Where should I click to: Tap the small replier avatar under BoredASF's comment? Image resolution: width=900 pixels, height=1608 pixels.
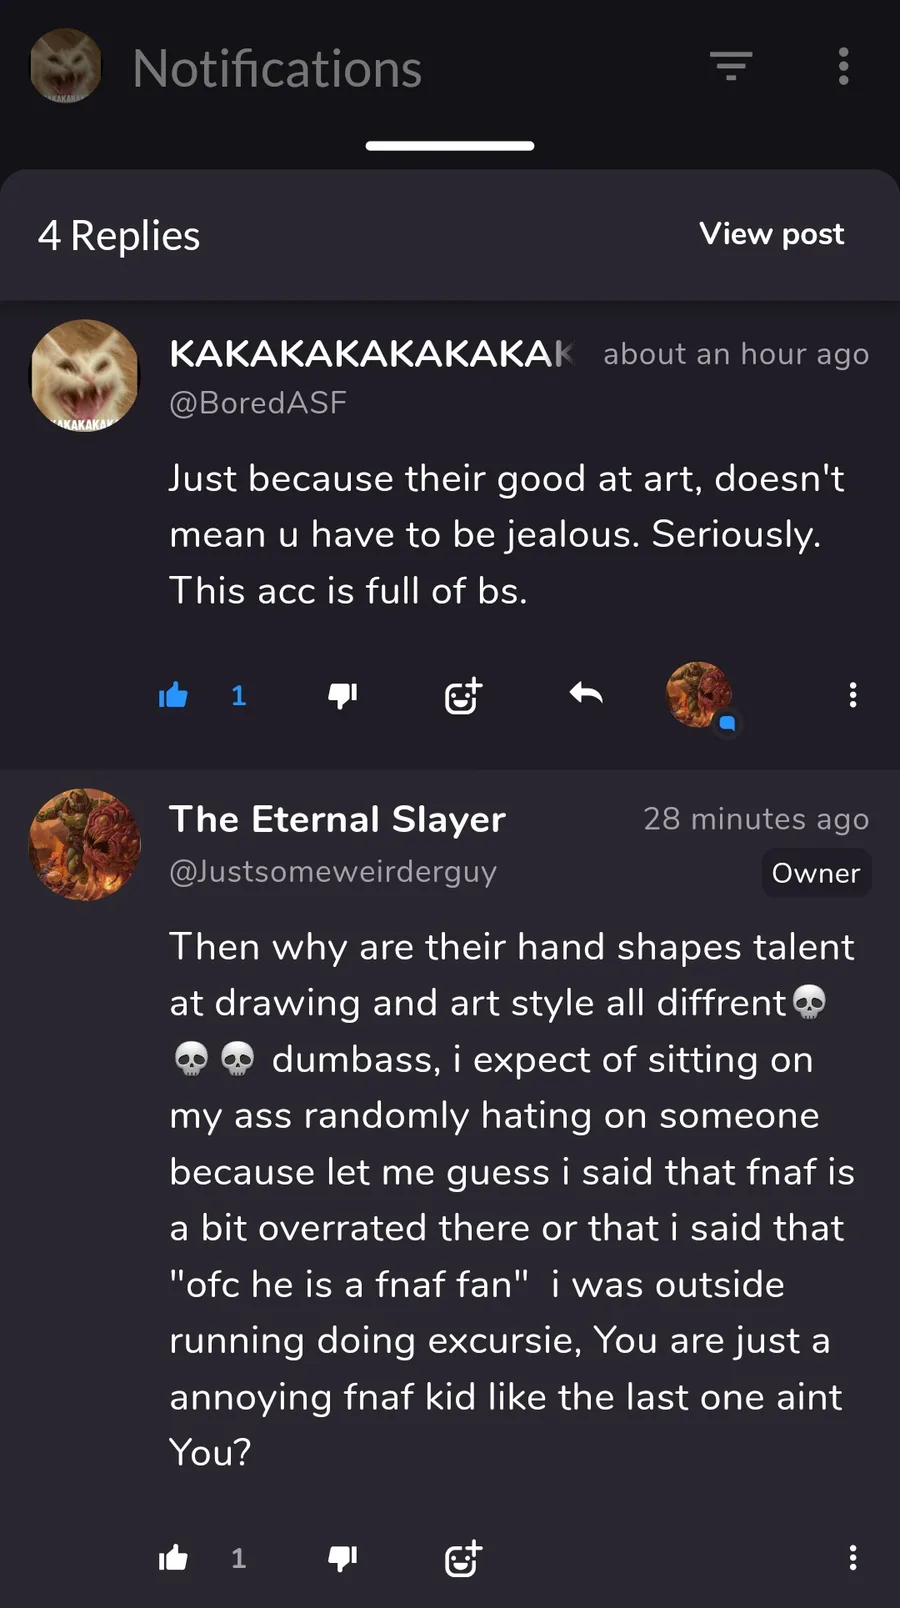(700, 695)
